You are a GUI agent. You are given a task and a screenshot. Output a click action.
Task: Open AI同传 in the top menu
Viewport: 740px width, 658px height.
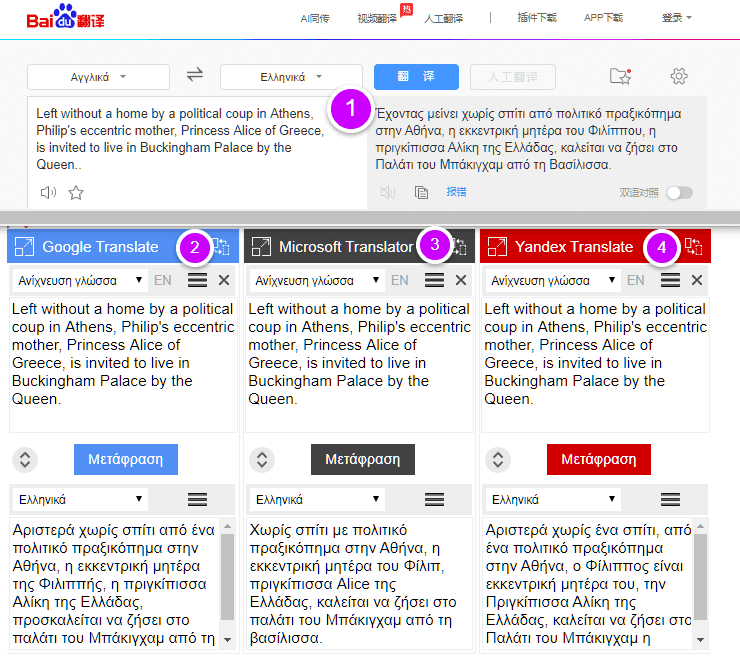(315, 18)
